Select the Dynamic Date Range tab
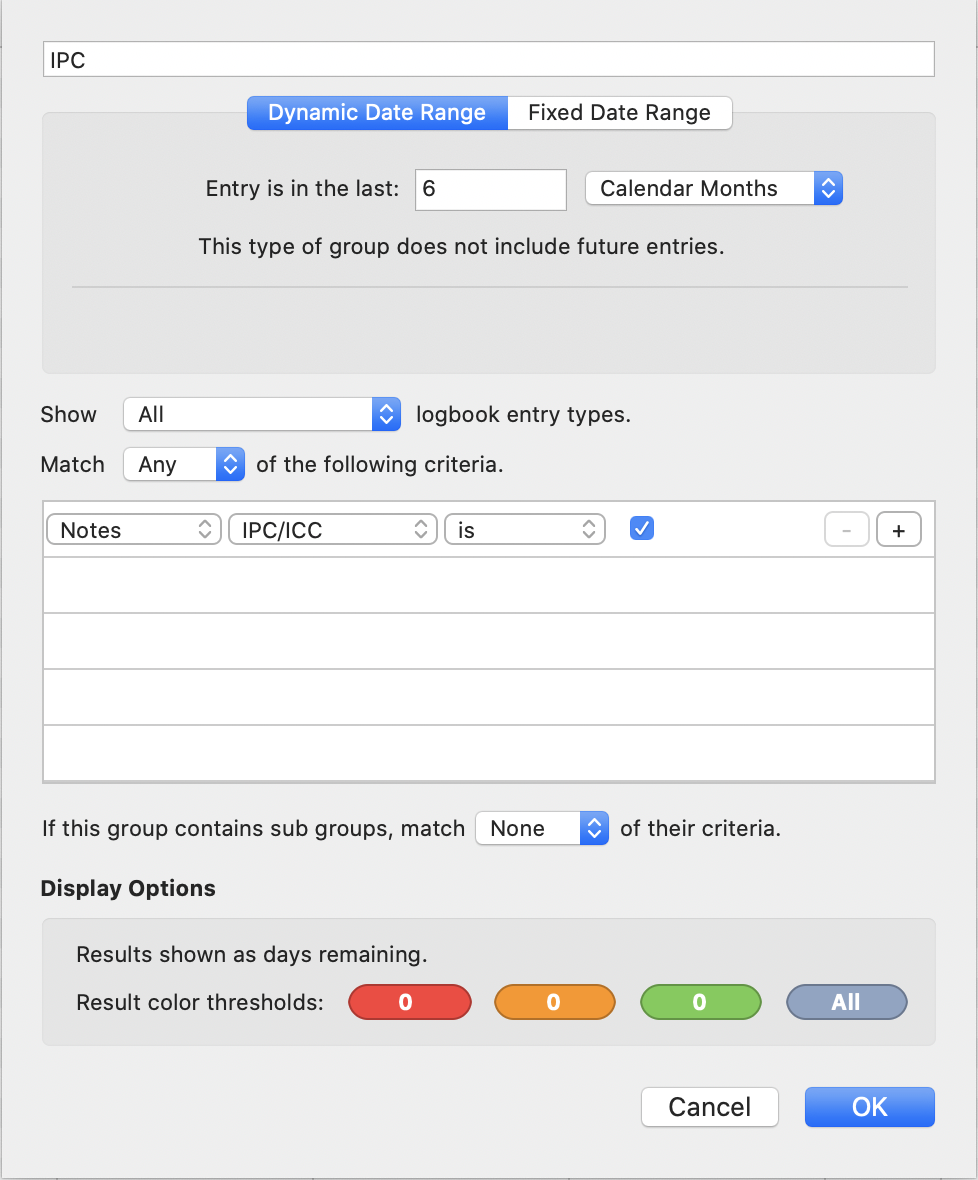The image size is (978, 1180). pos(377,113)
